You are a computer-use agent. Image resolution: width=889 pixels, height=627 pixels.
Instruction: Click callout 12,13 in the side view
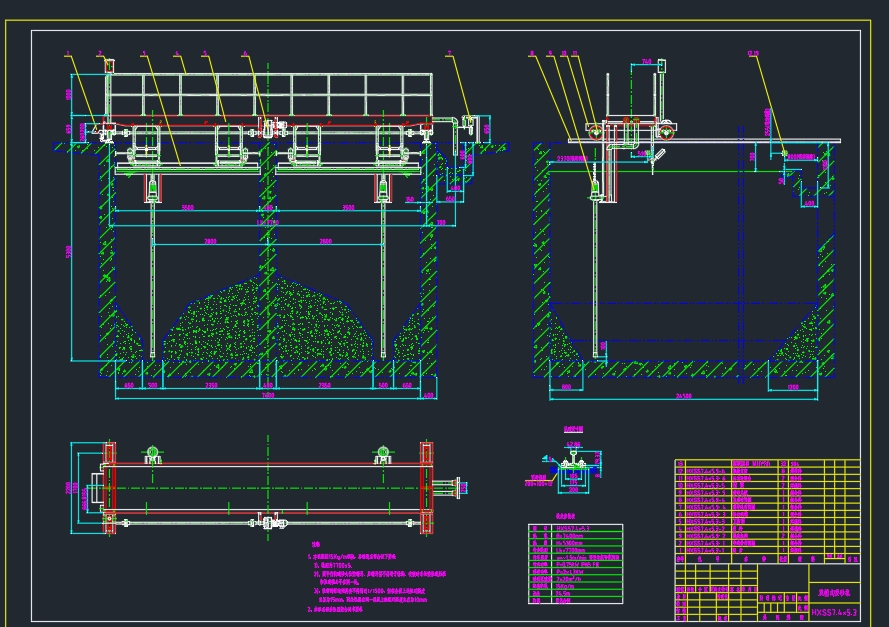(752, 52)
